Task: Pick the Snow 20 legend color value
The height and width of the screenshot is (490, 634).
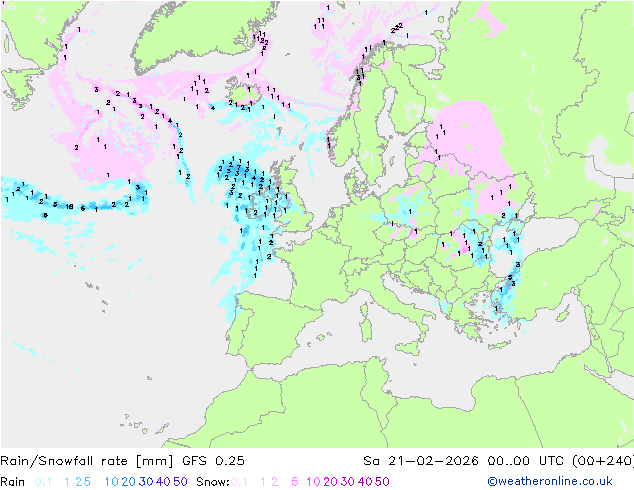Action: (x=330, y=482)
